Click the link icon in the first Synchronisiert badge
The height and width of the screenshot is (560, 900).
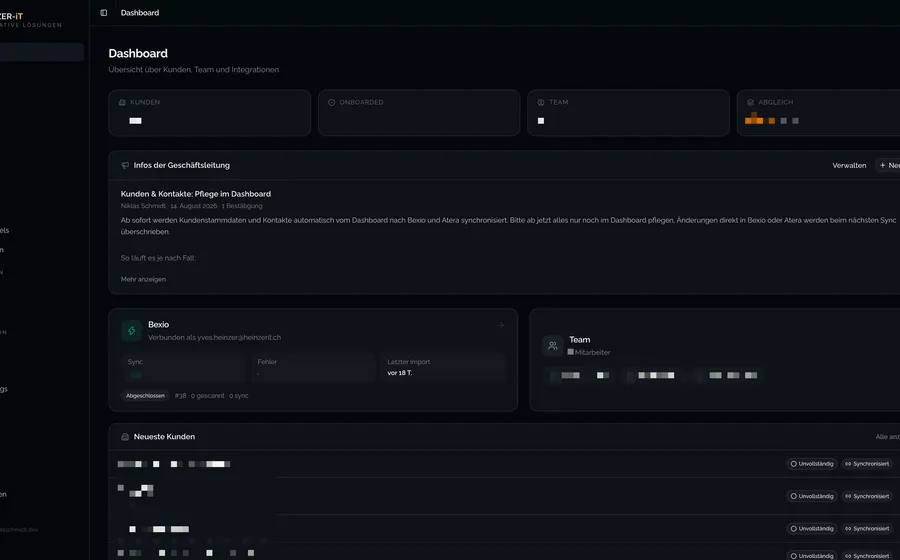(x=848, y=464)
